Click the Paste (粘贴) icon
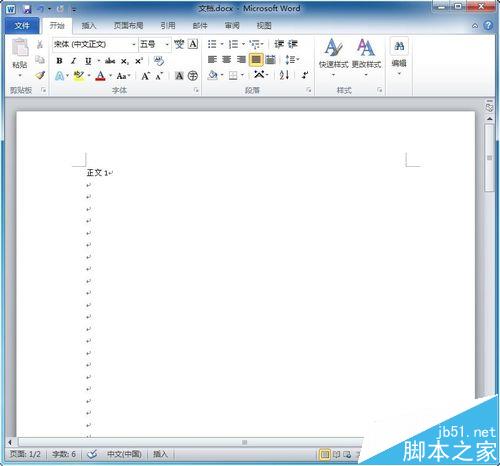500x466 pixels. click(x=20, y=47)
